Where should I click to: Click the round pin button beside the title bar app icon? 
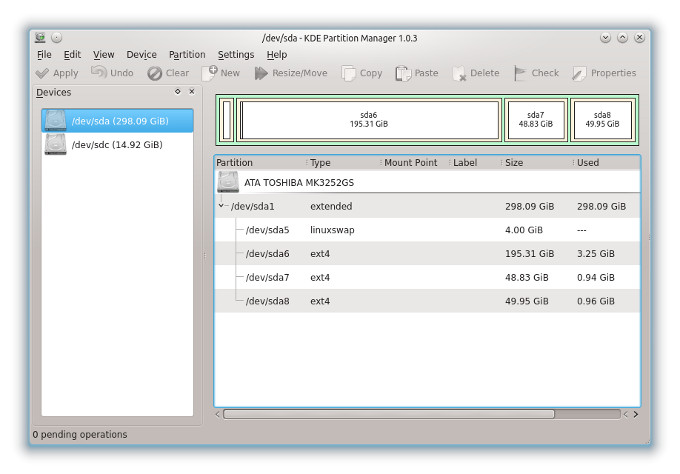tap(57, 38)
